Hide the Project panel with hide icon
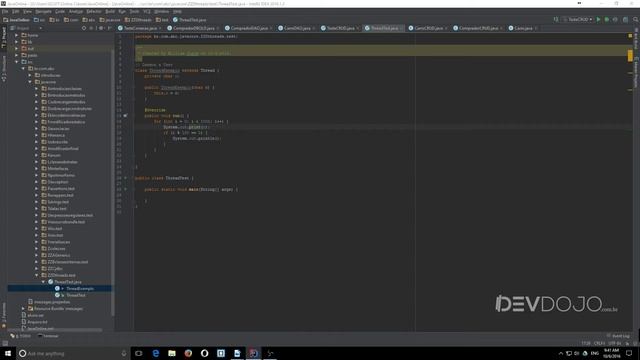 [x=109, y=28]
